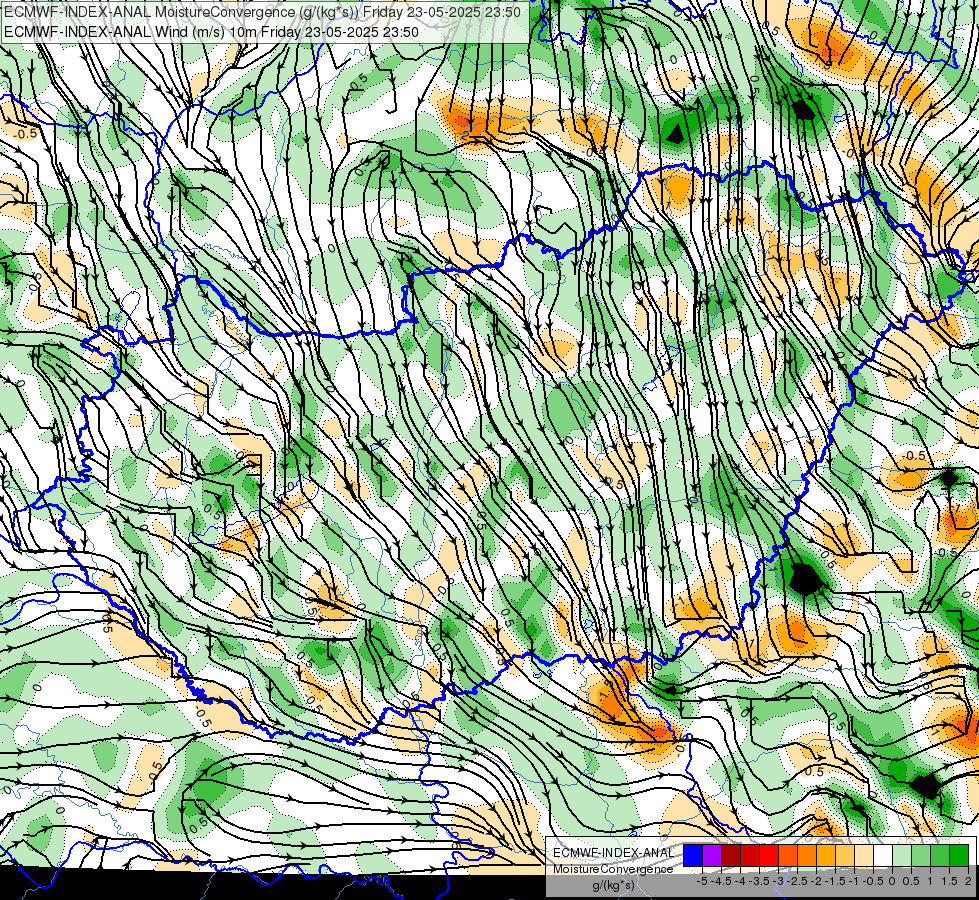Click the legend label MoistureConvergence
Screen dimensions: 979x900
[613, 869]
